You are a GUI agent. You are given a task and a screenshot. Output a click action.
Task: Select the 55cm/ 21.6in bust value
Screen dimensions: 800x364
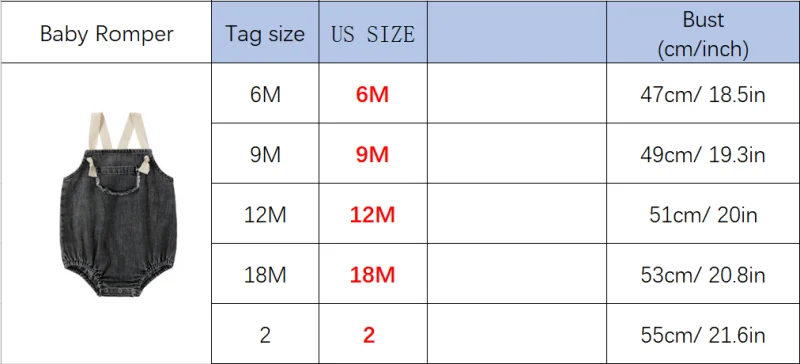point(703,335)
